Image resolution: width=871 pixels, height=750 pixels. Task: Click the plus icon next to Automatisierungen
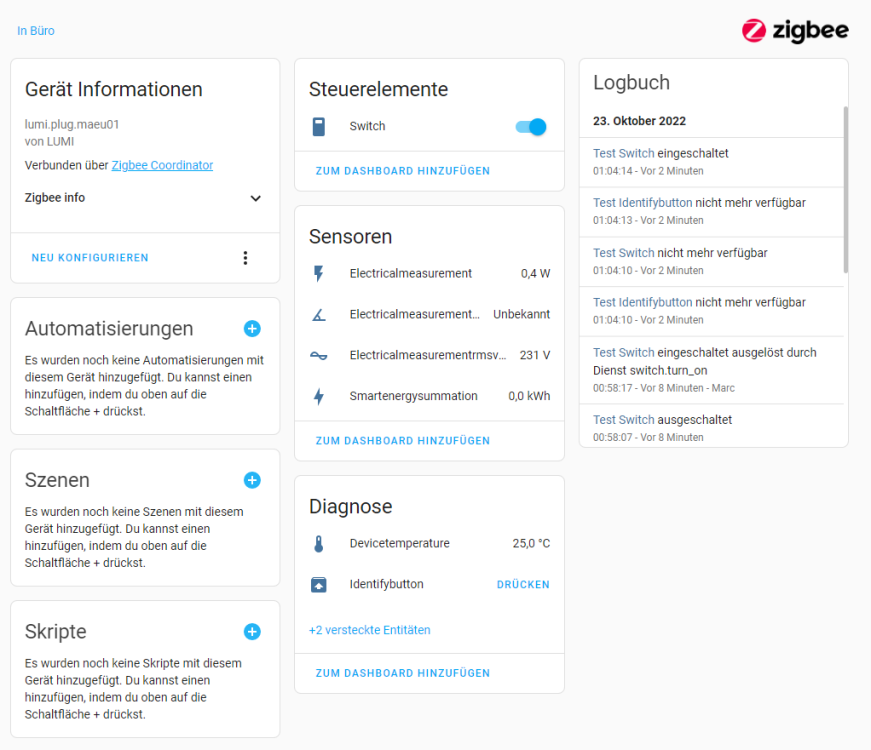(x=252, y=328)
